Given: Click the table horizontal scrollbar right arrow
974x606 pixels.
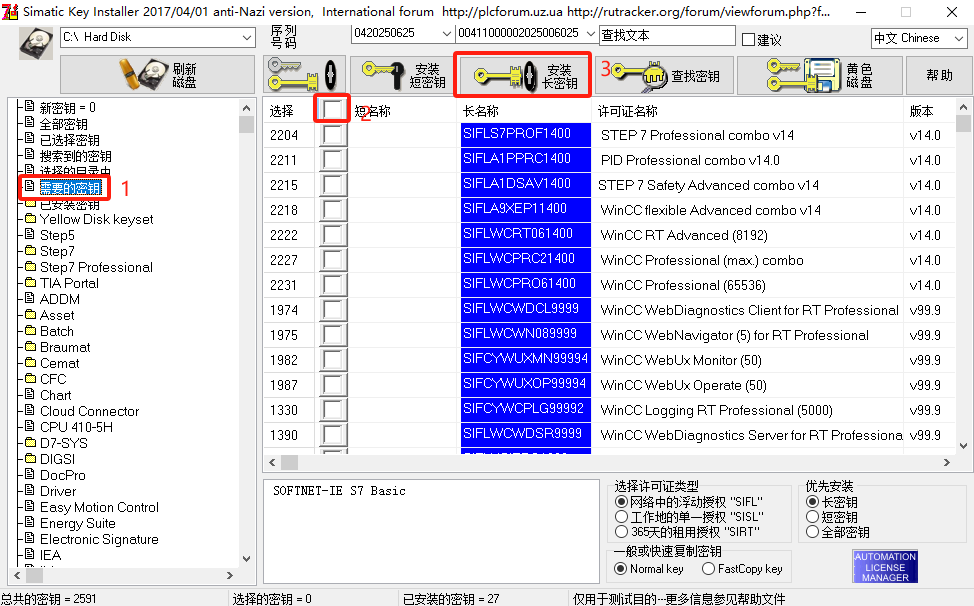Looking at the screenshot, I should (x=947, y=463).
